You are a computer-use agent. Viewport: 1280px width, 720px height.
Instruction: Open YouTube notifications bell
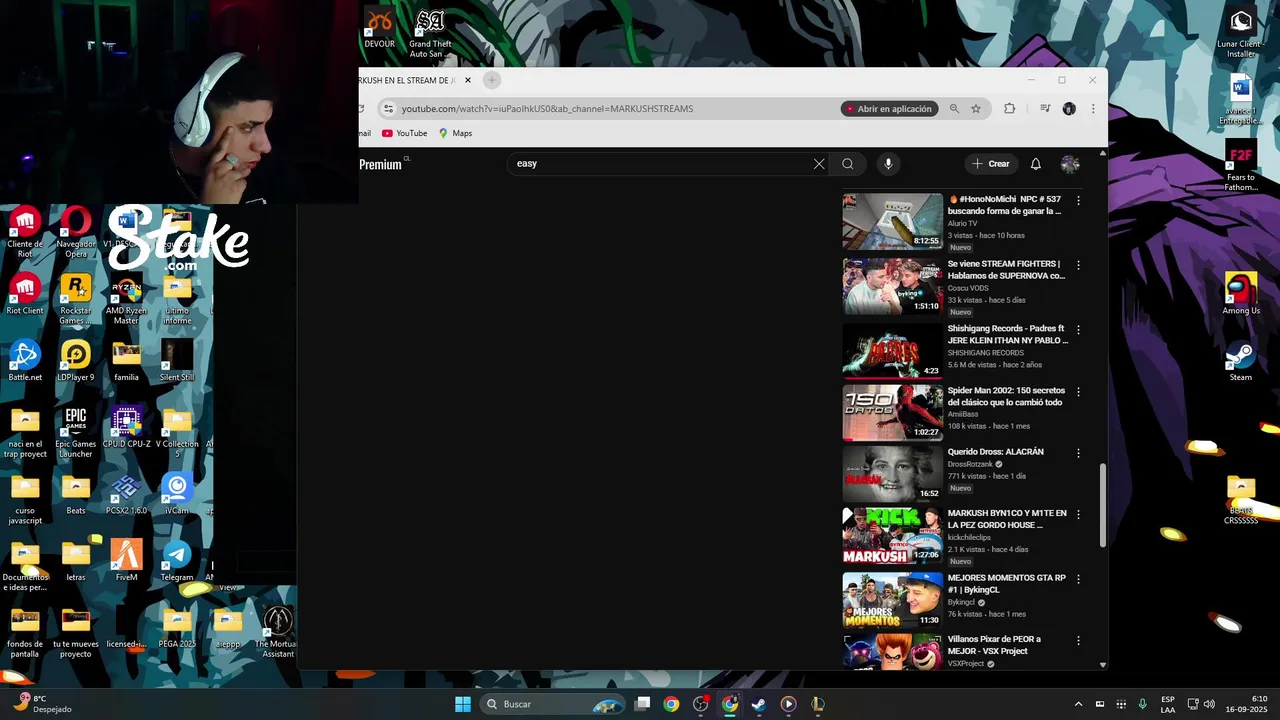point(1036,164)
